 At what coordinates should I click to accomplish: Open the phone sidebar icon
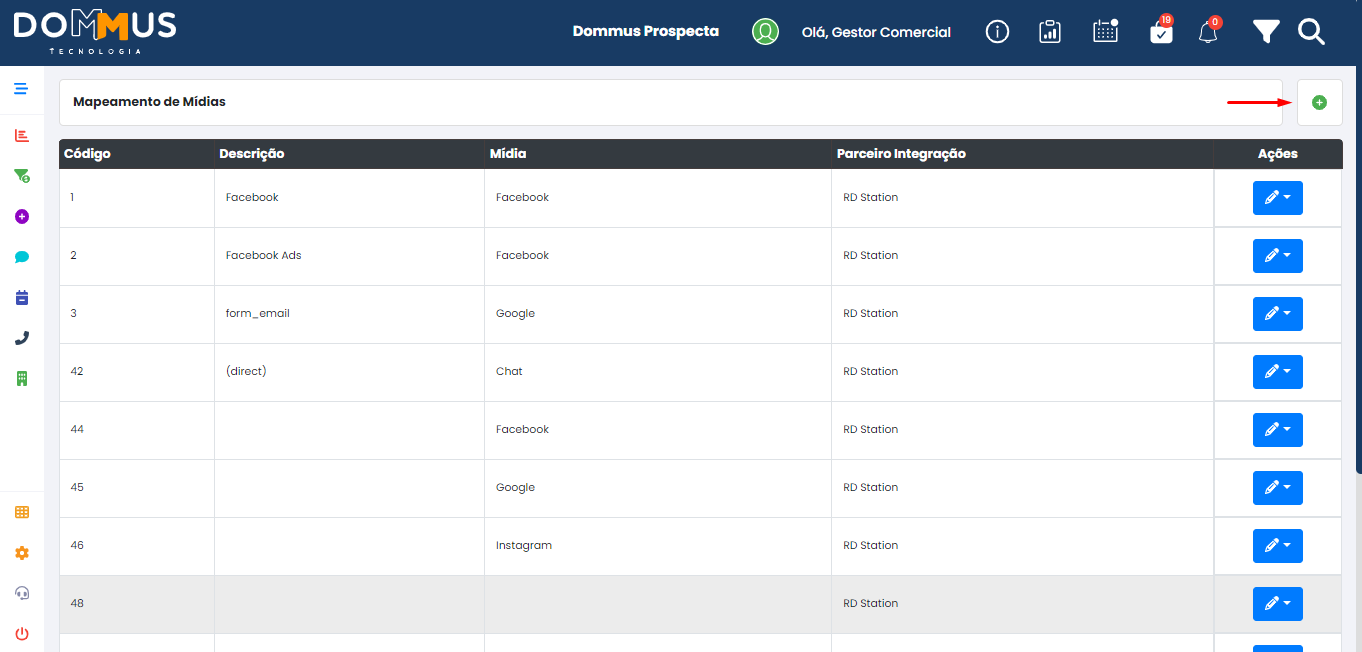click(22, 338)
